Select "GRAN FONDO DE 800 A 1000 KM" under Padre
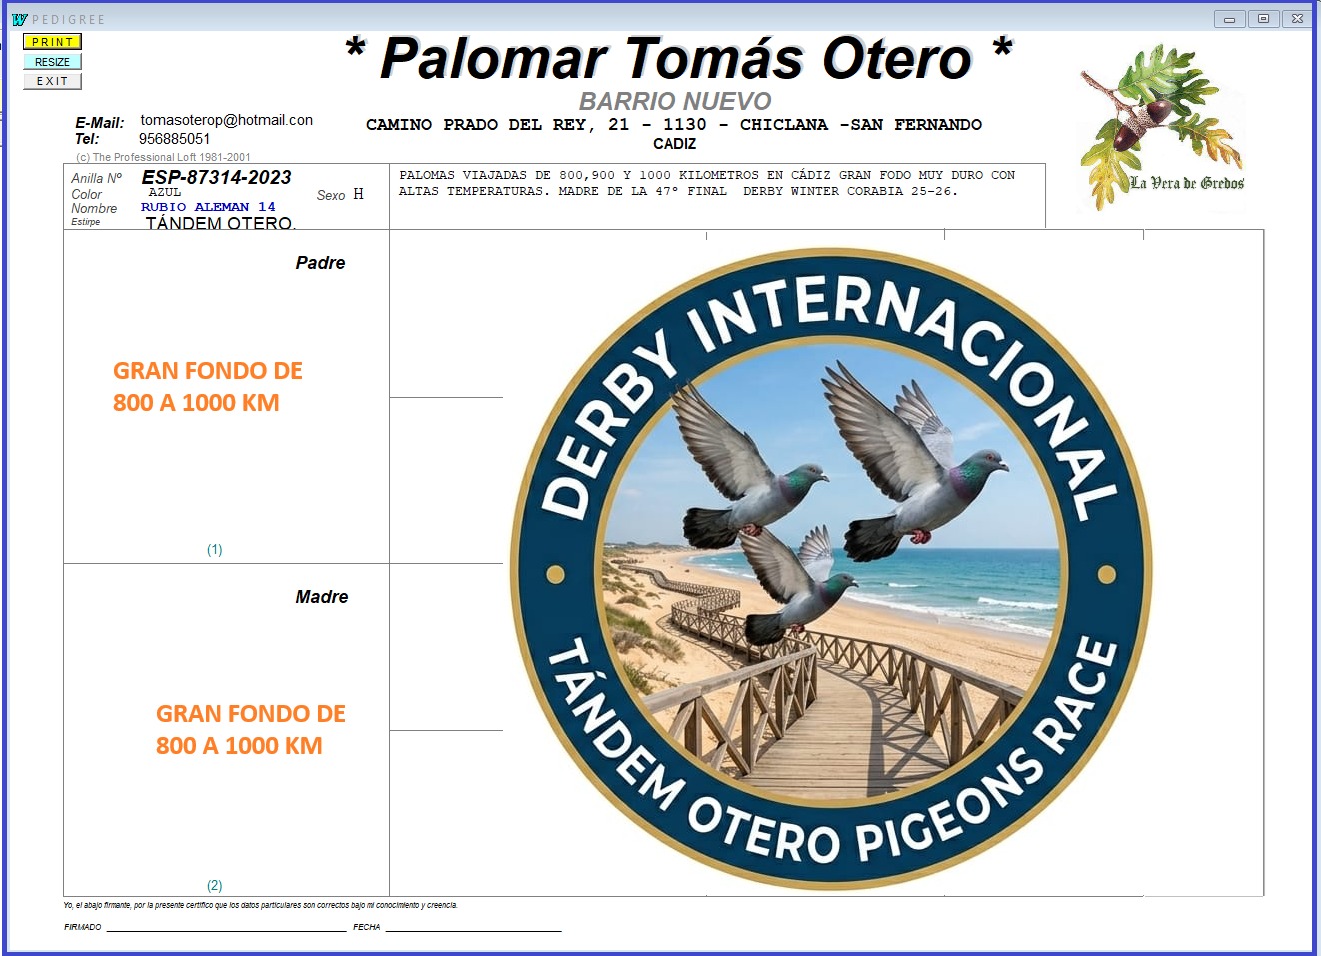This screenshot has height=956, width=1321. 208,387
